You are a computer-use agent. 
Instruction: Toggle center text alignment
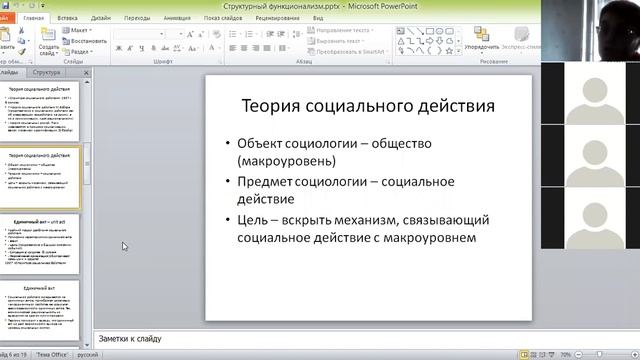244,49
